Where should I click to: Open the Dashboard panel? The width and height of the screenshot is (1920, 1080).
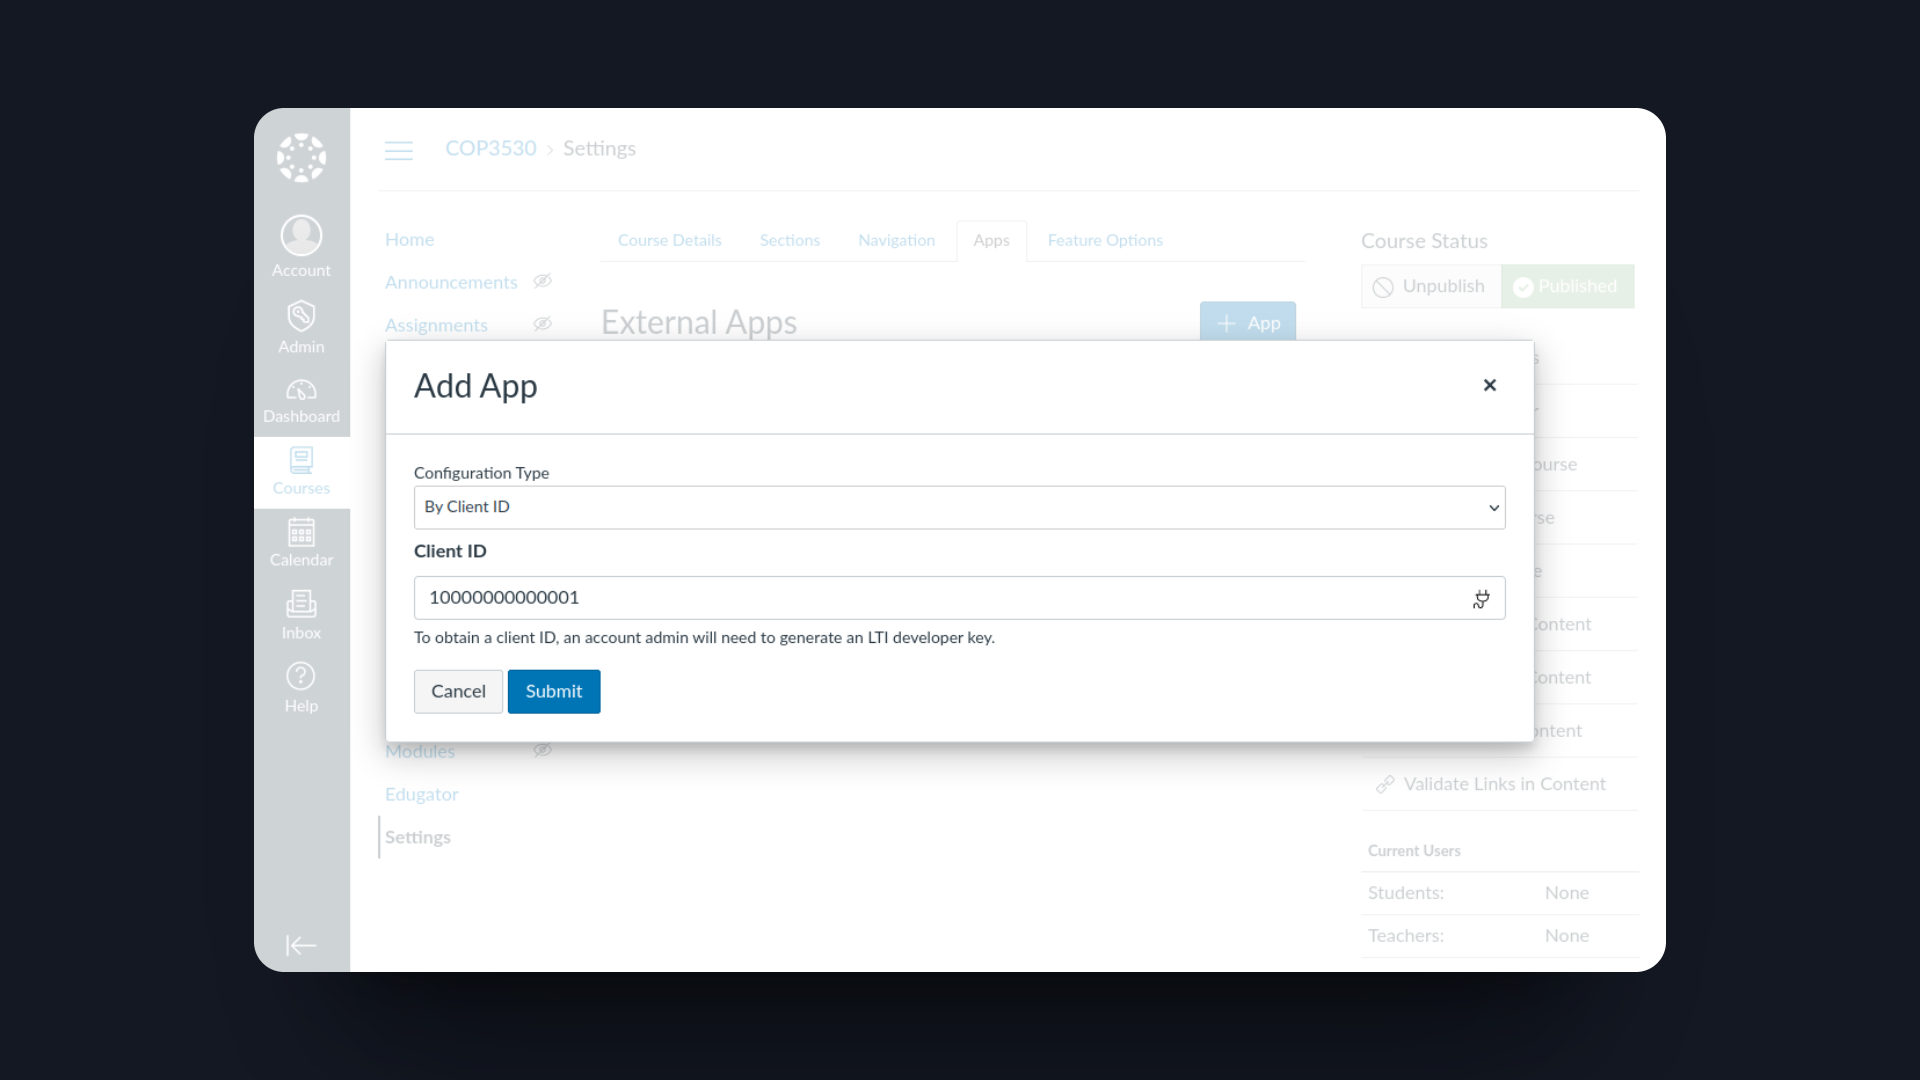(x=301, y=400)
